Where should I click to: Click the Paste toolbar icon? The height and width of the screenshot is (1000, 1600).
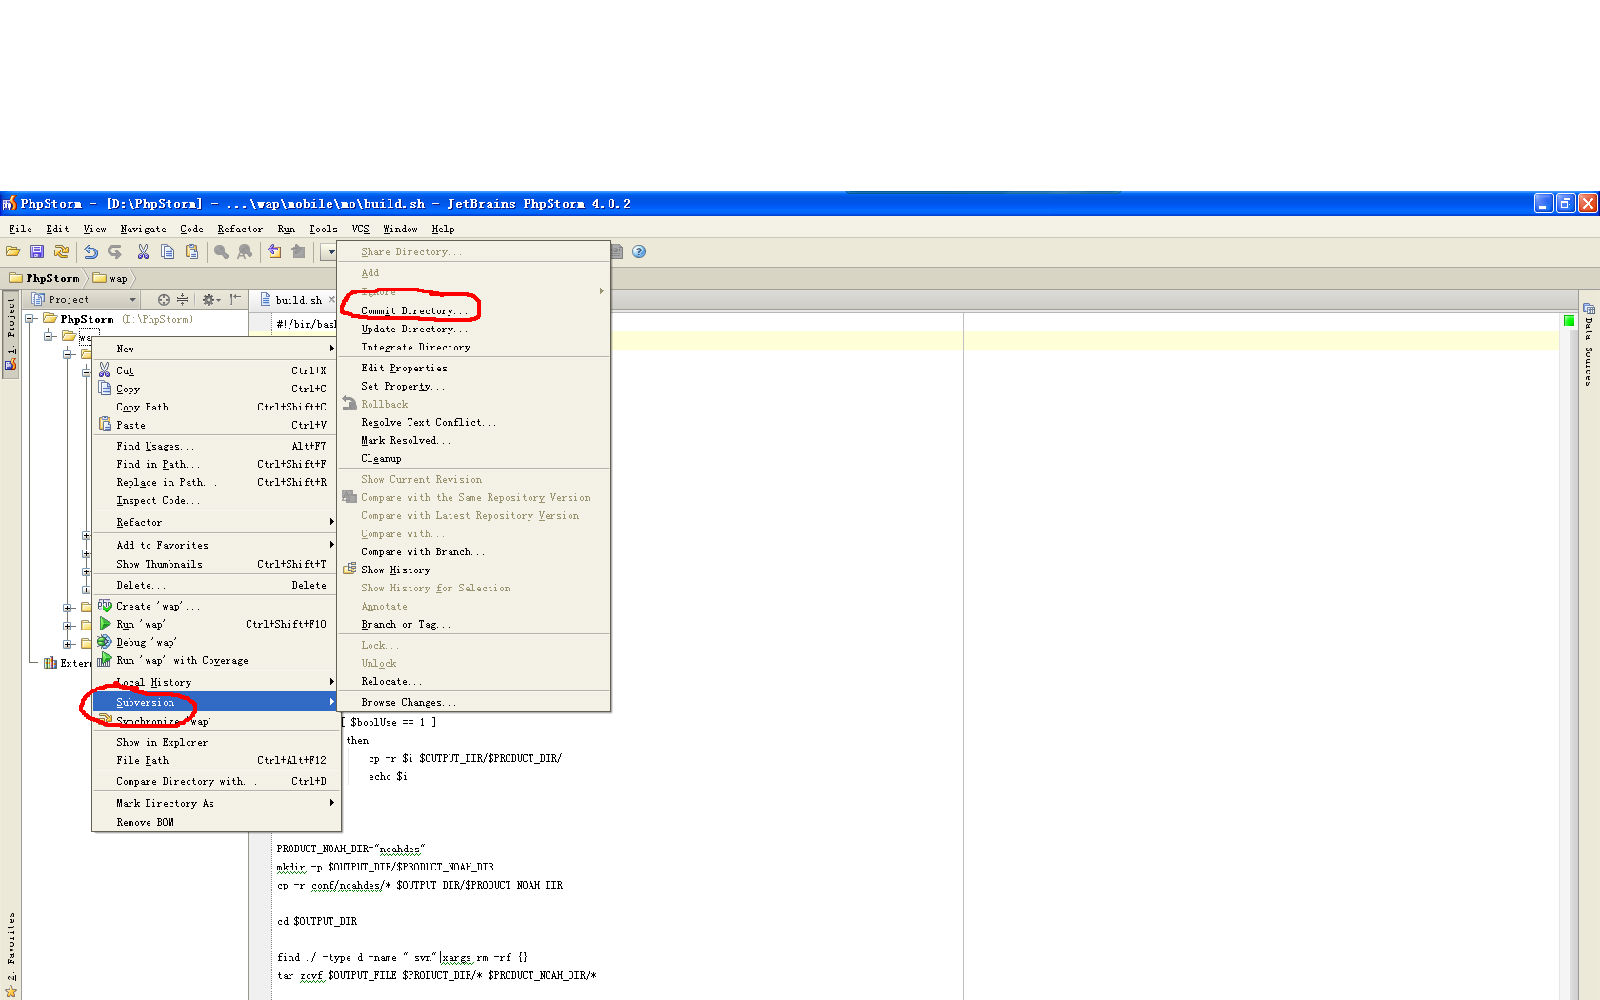click(191, 252)
